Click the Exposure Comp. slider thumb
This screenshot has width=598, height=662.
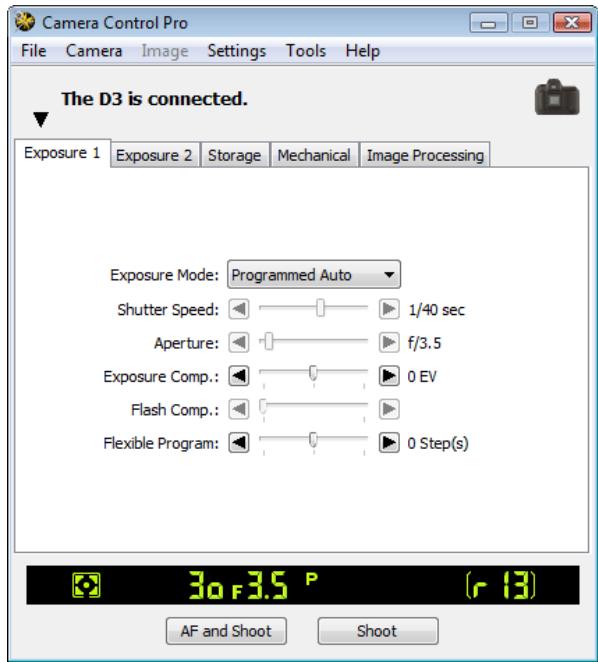[313, 373]
